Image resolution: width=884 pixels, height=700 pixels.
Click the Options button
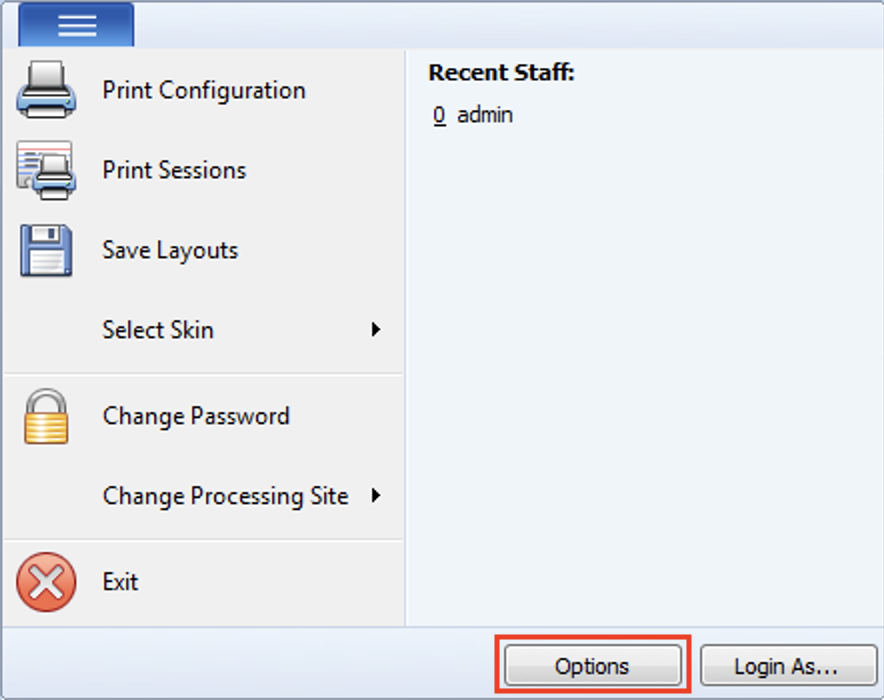[592, 665]
